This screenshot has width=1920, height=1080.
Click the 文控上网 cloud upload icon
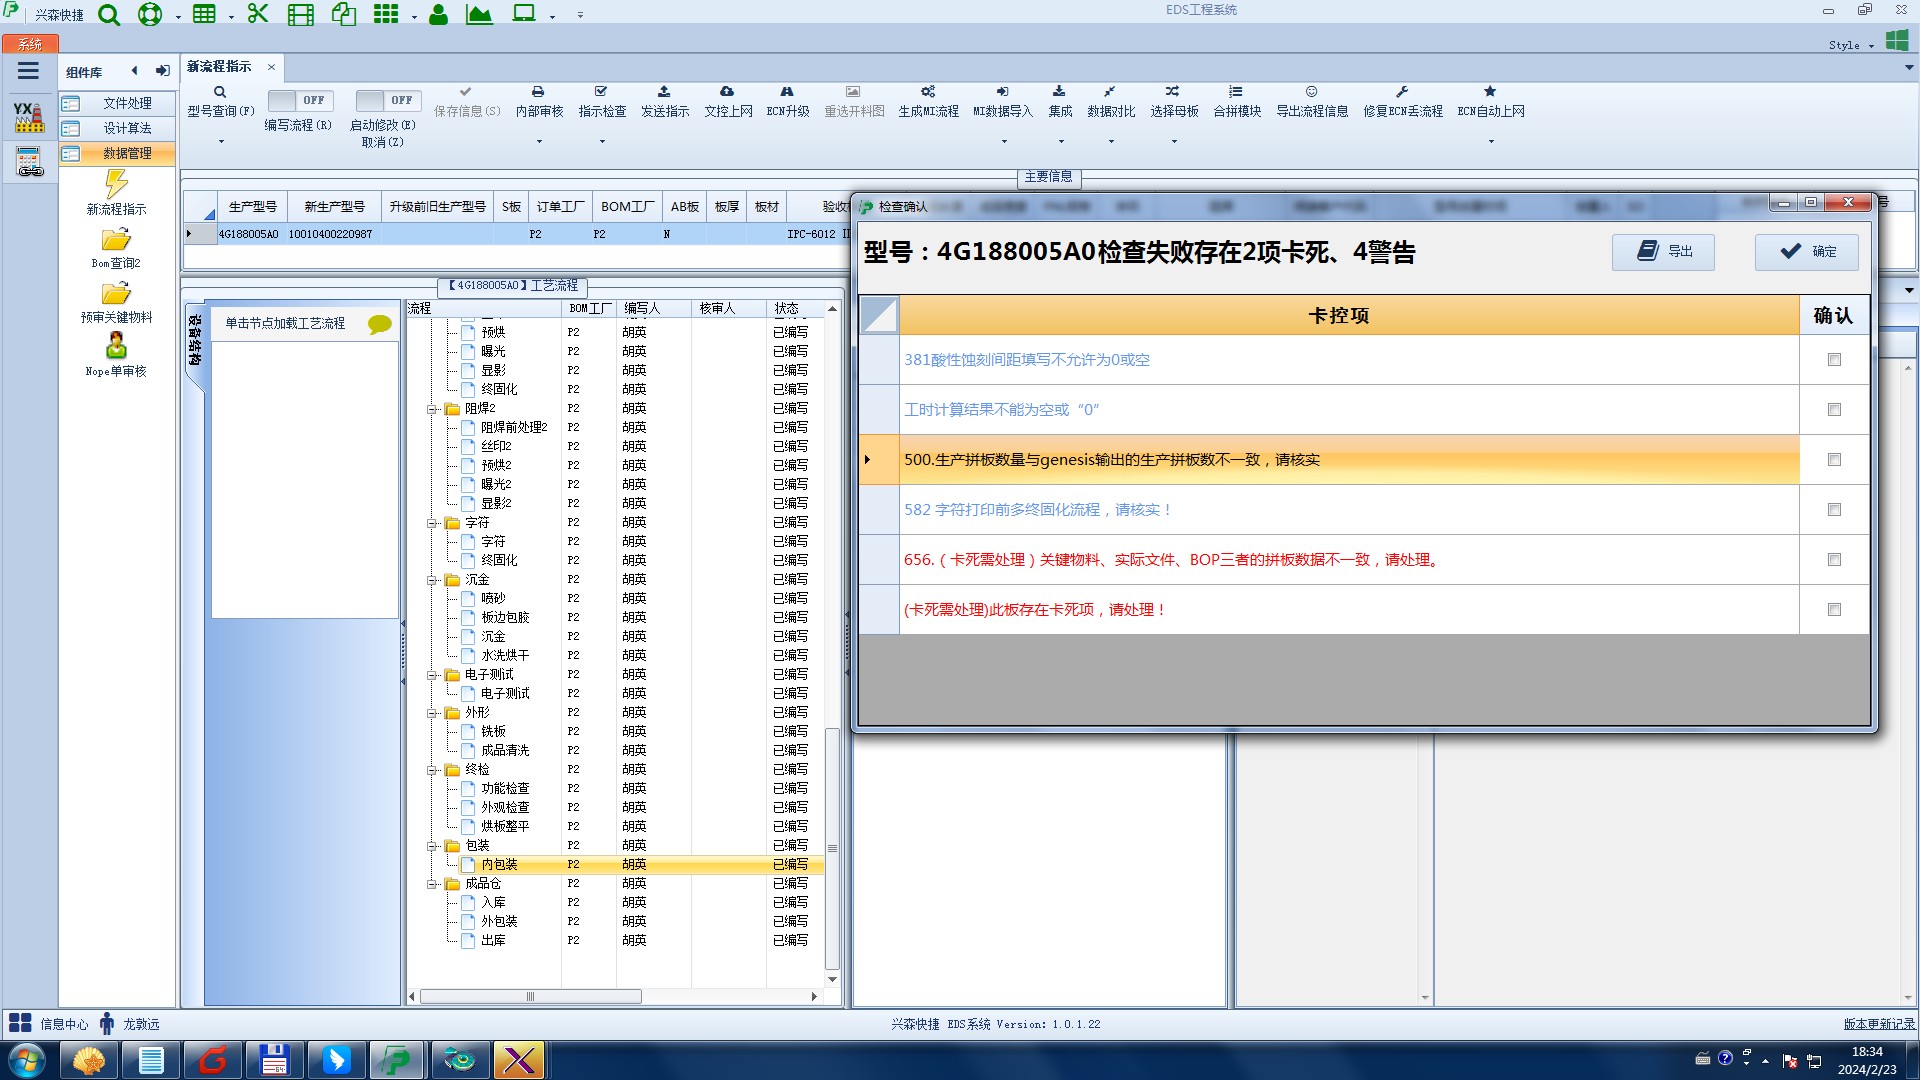(x=727, y=92)
